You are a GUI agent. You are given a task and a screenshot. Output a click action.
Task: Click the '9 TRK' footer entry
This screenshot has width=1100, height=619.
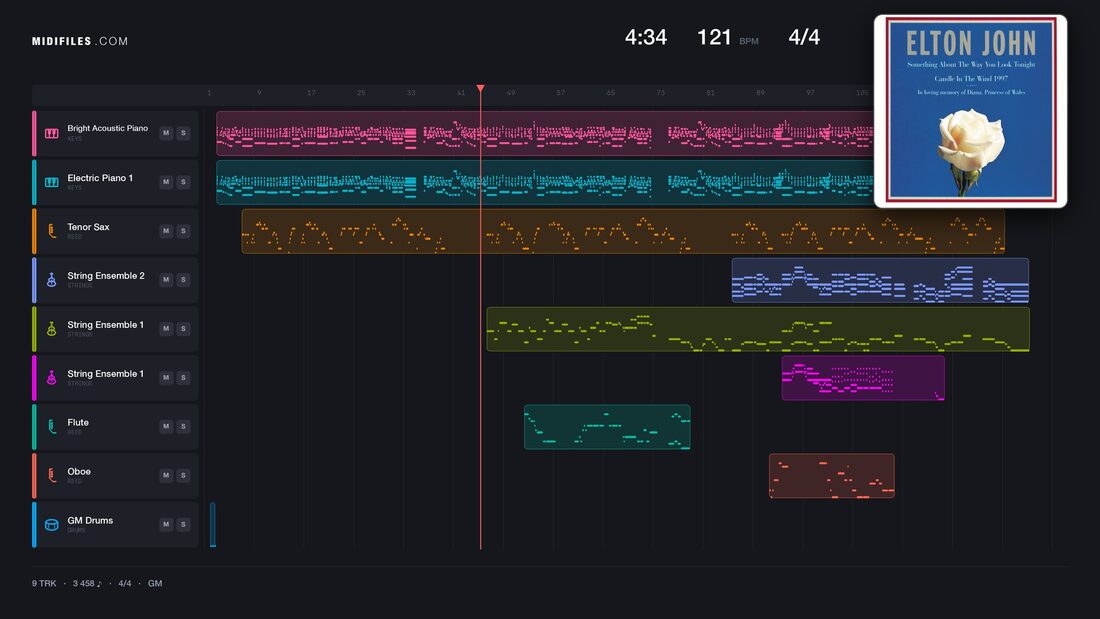pos(43,583)
